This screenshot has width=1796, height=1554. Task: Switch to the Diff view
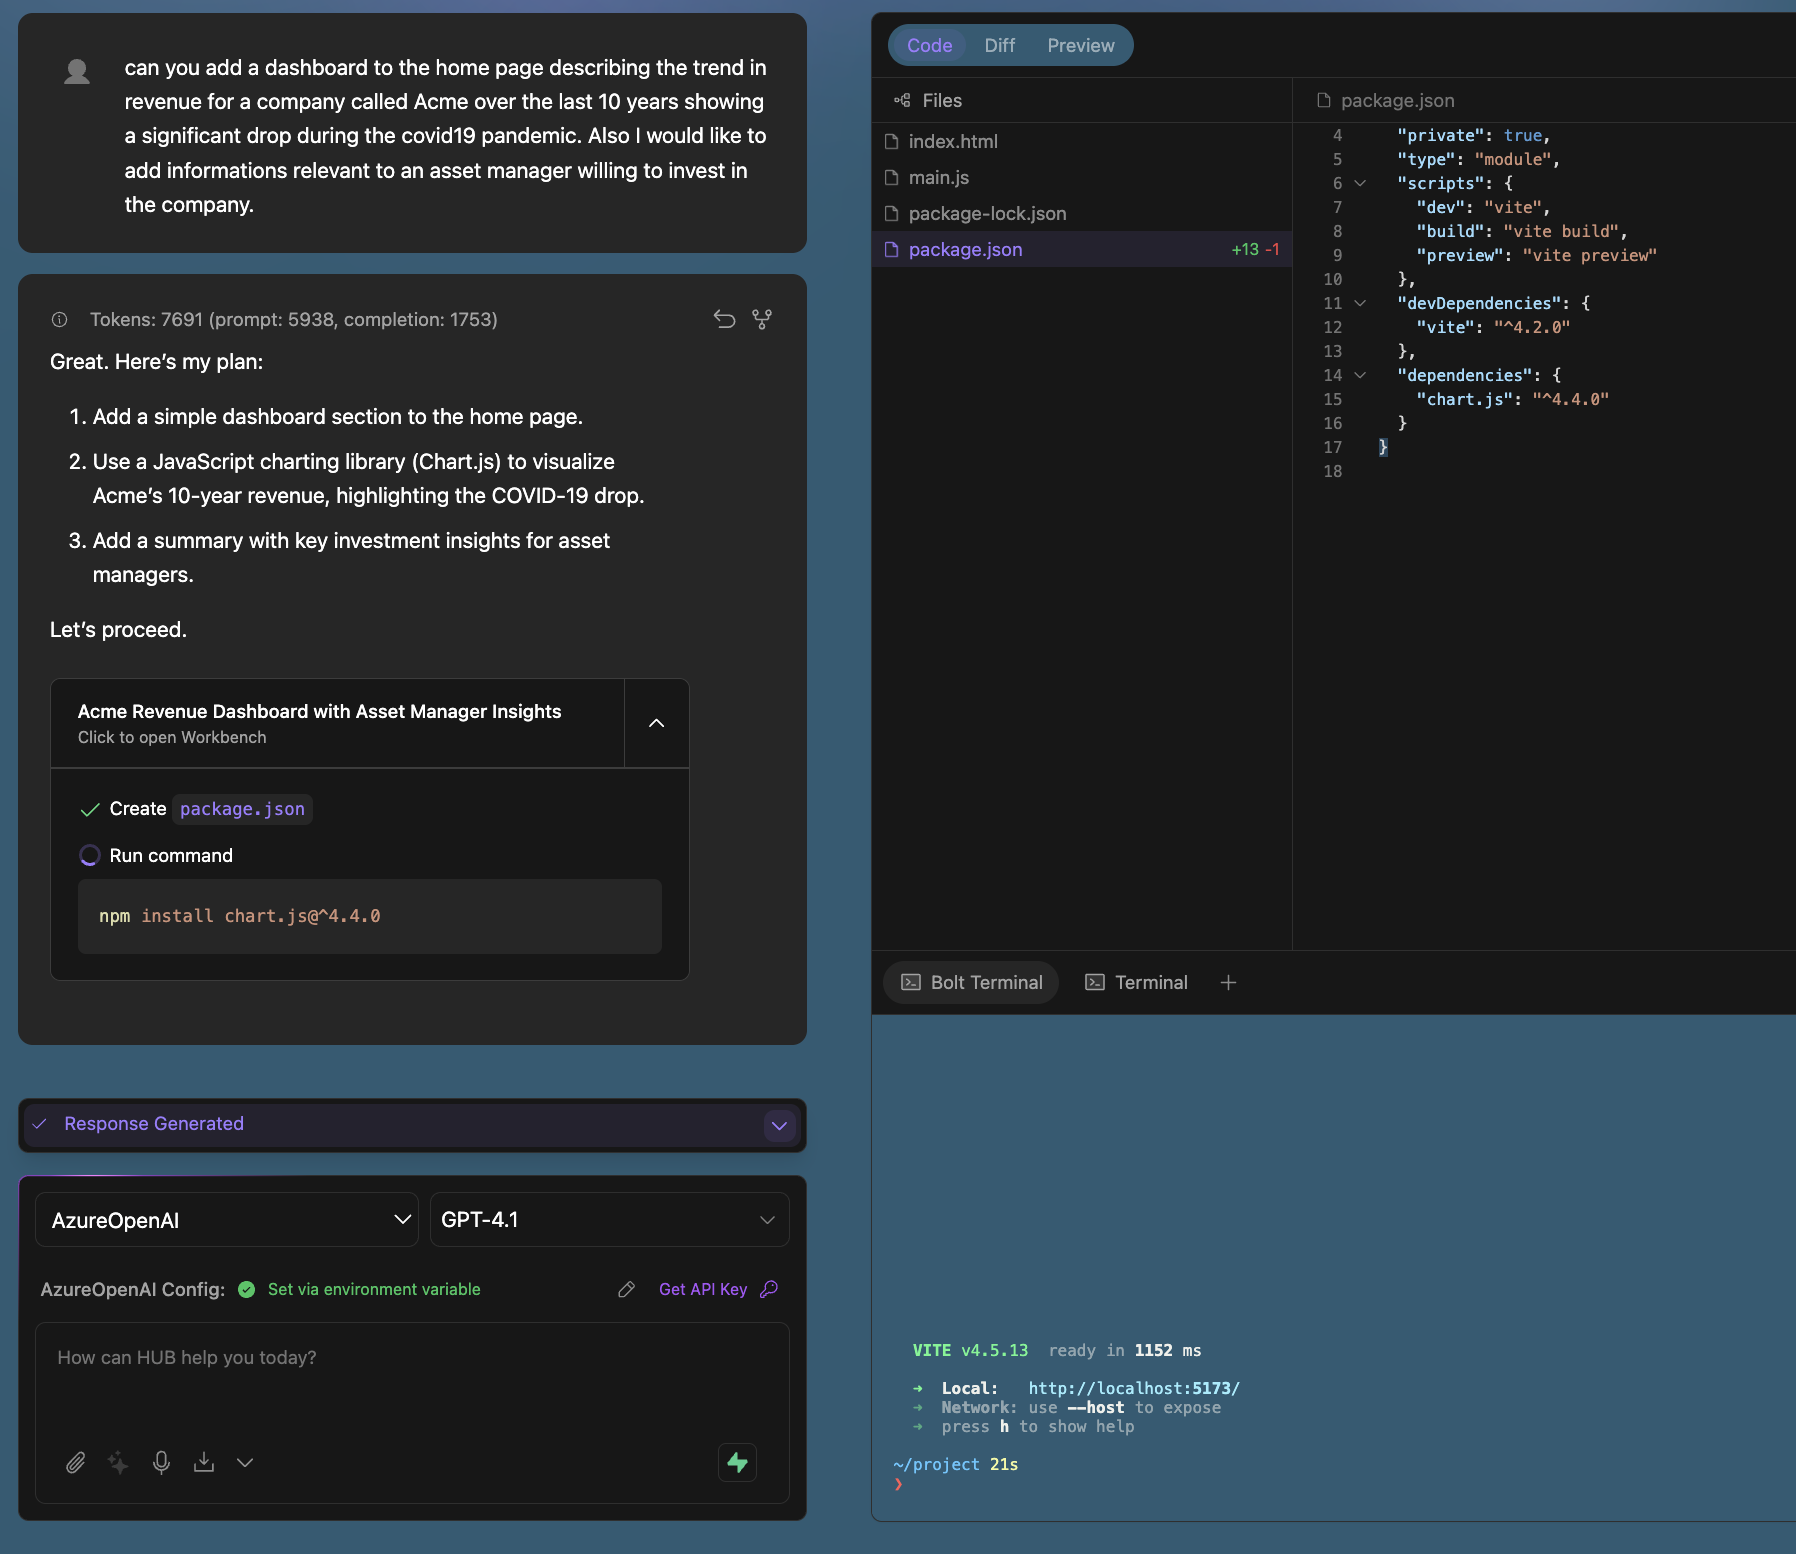(999, 46)
